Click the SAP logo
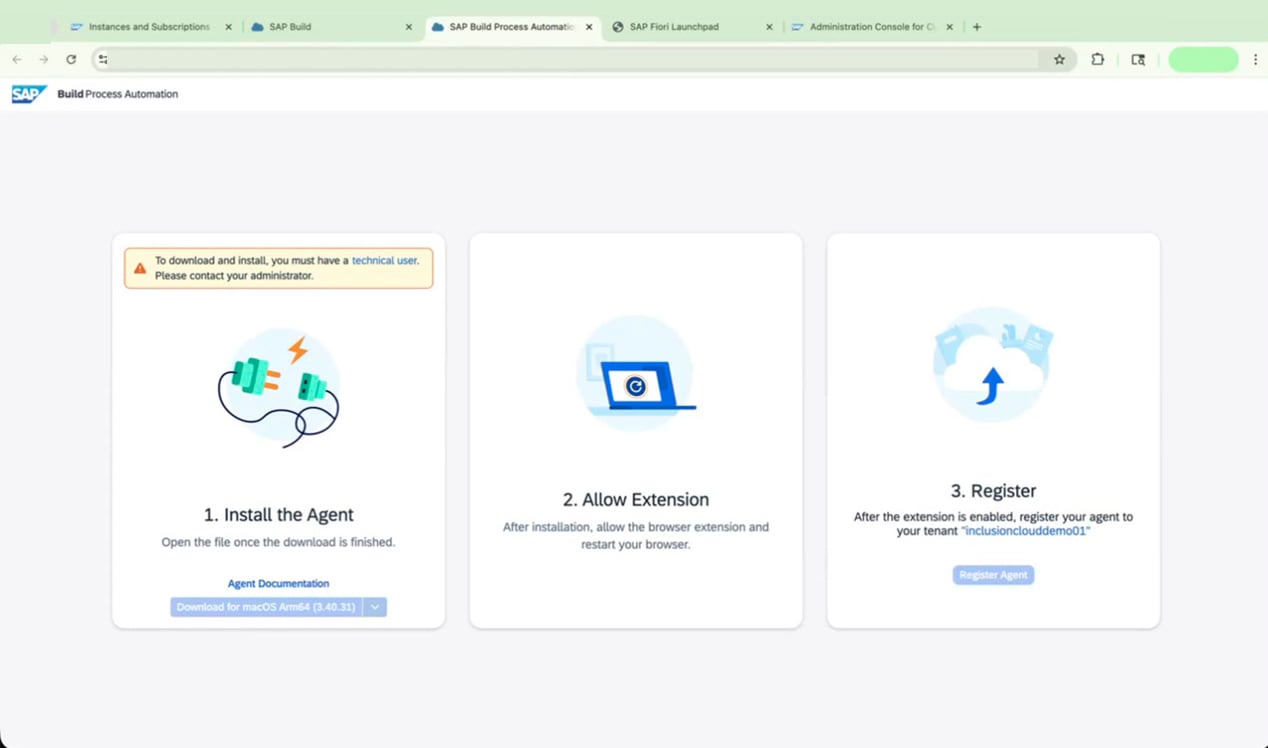Viewport: 1268px width, 748px height. 29,94
